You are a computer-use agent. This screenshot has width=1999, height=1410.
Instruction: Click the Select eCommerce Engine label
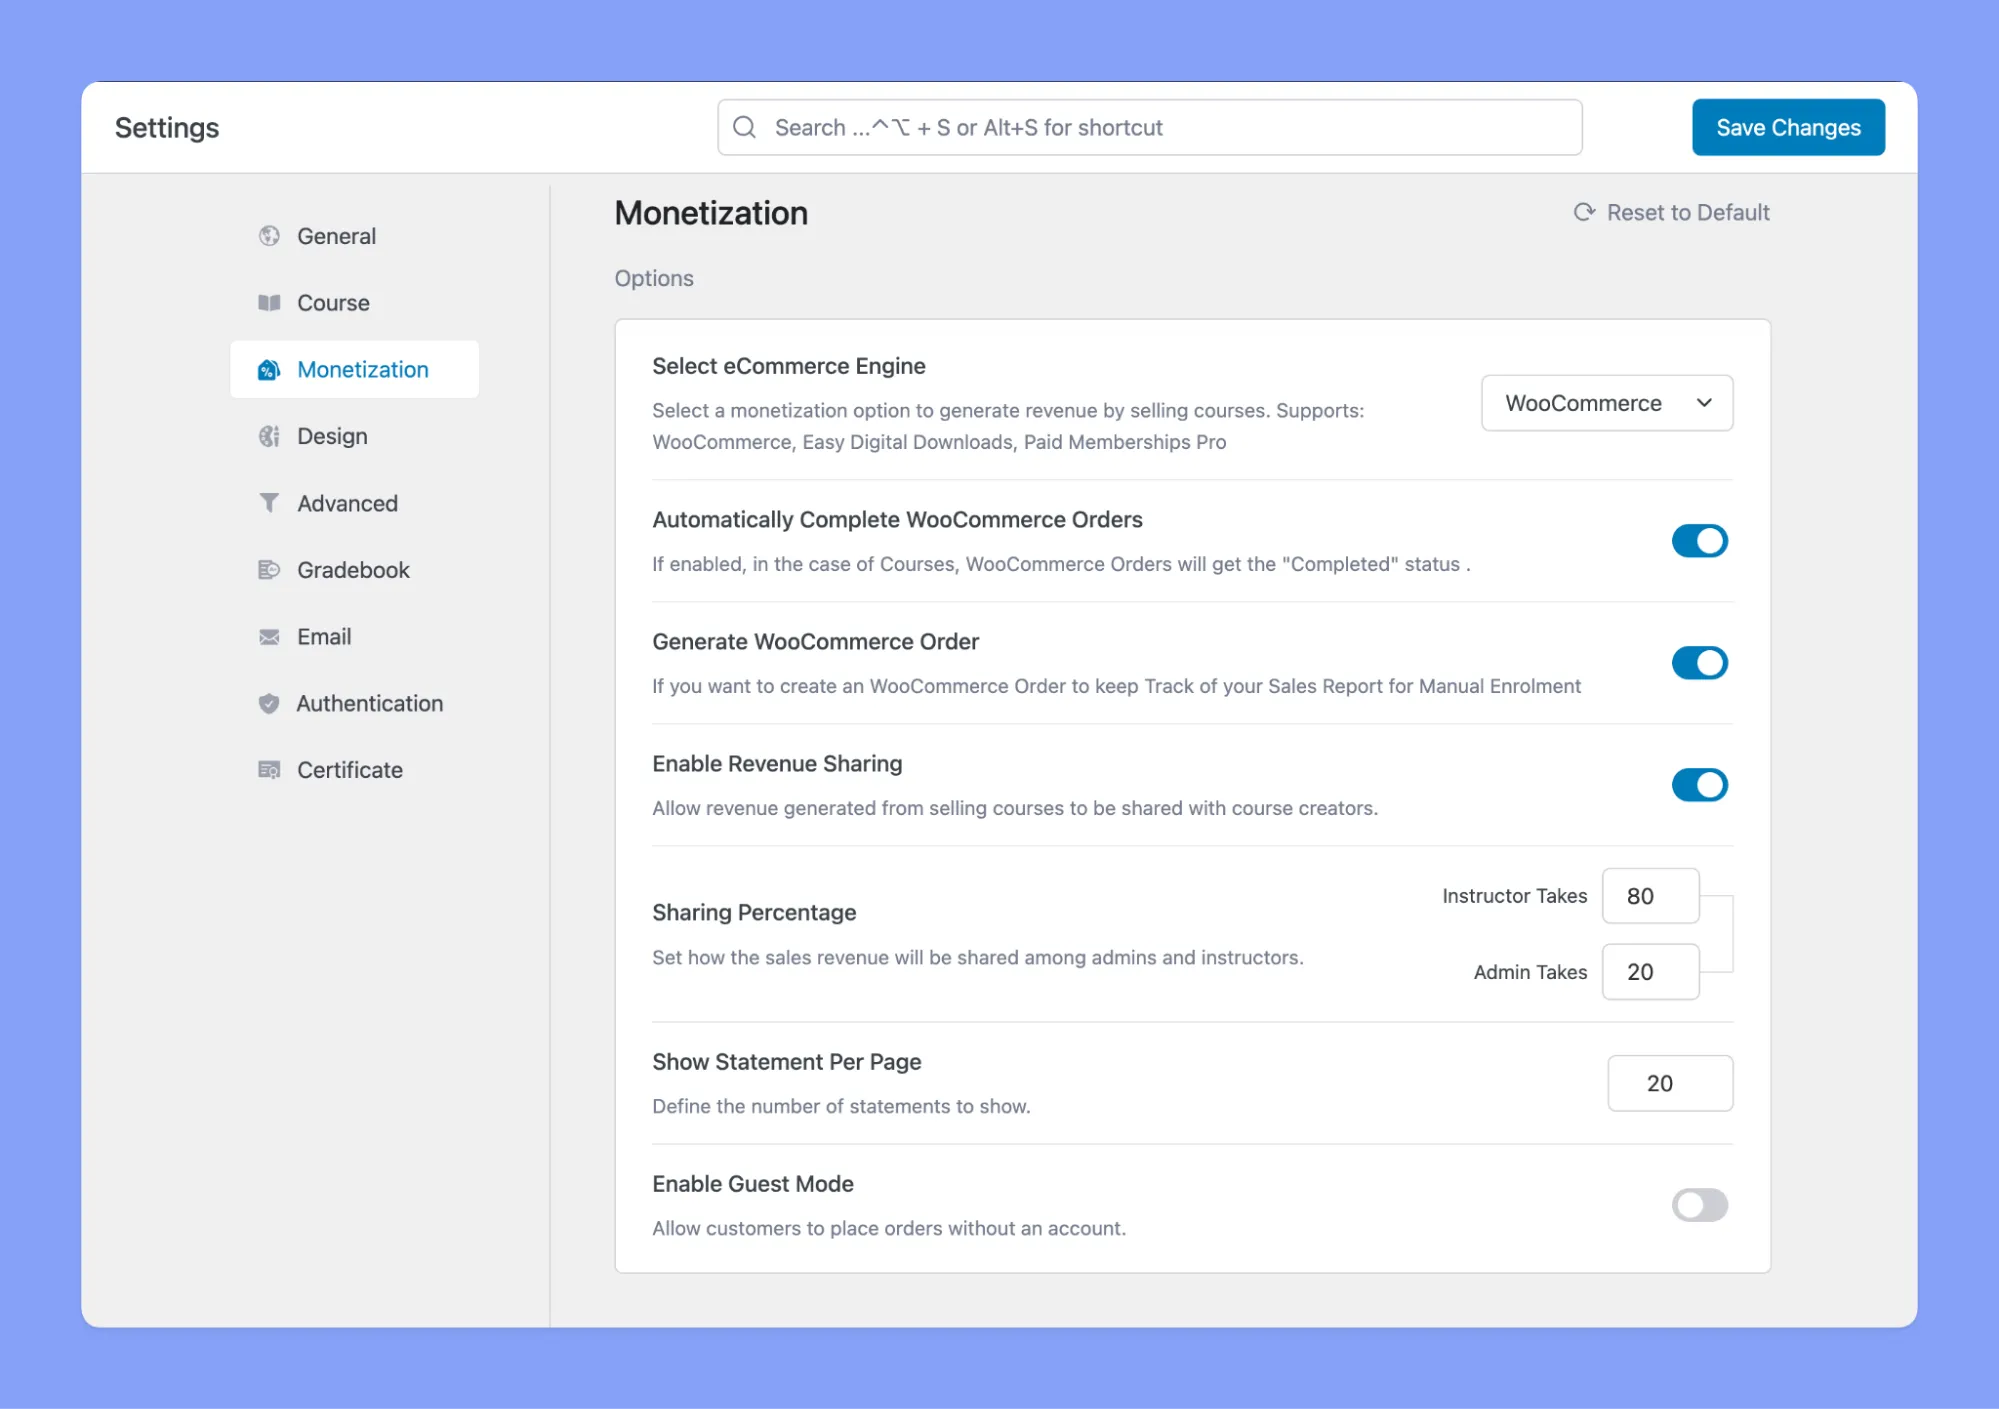789,366
